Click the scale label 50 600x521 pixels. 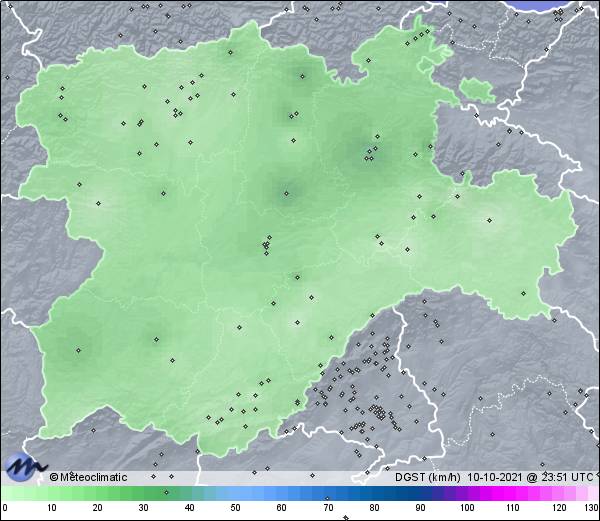(235, 508)
